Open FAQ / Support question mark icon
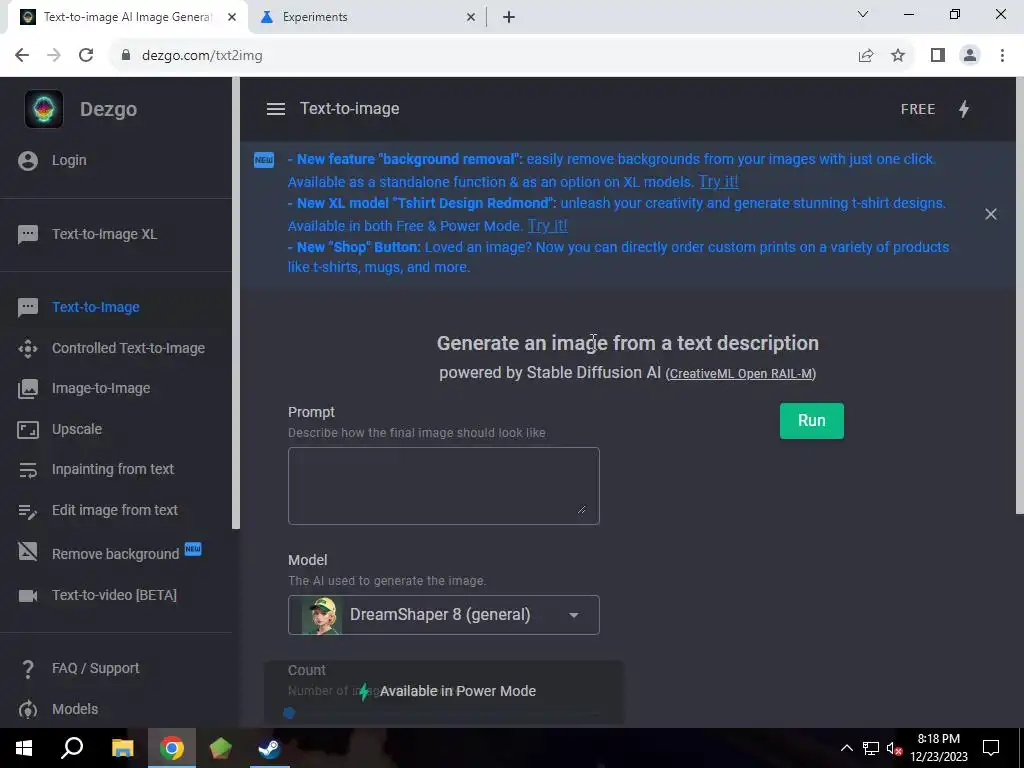 coord(28,669)
